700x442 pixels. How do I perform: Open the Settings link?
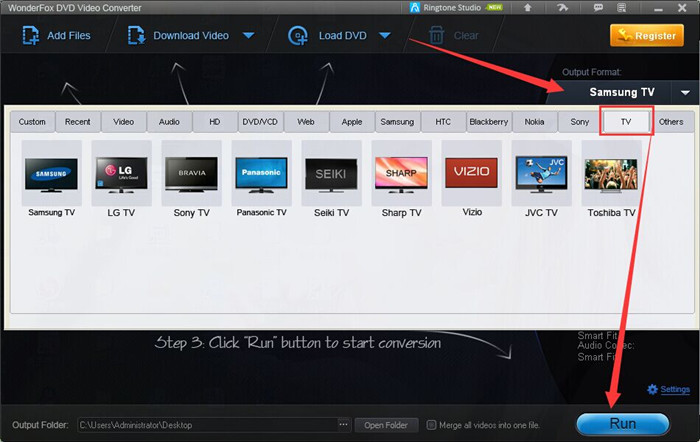[675, 389]
